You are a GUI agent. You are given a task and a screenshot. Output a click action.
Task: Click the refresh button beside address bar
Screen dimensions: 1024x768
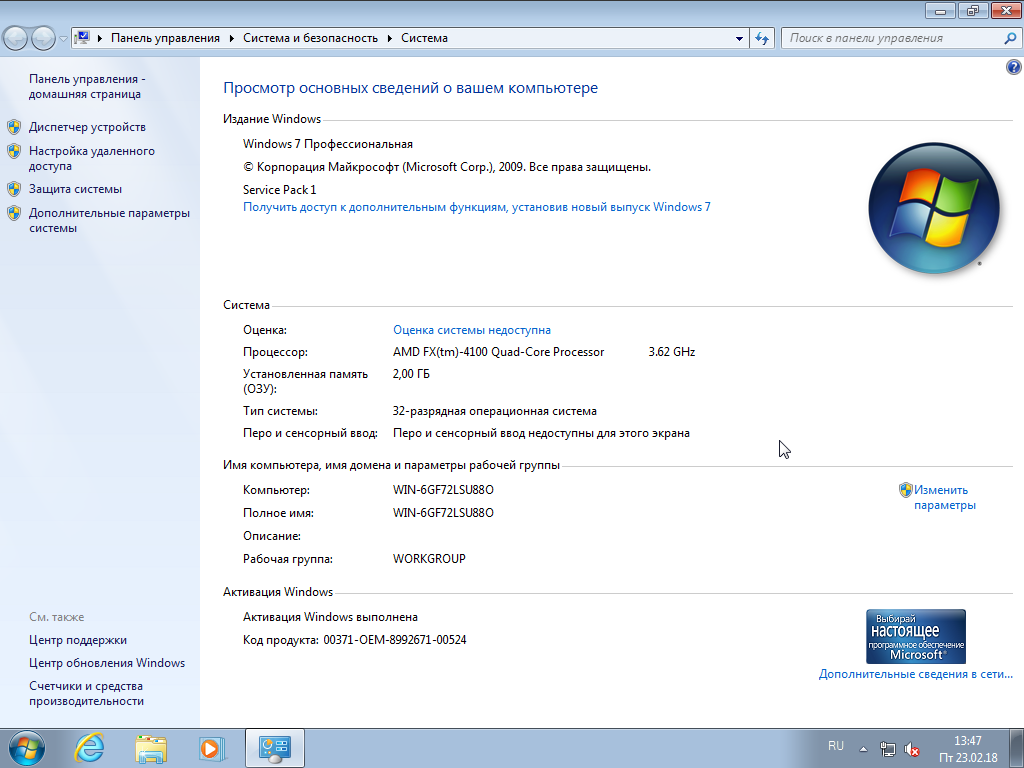click(x=762, y=39)
